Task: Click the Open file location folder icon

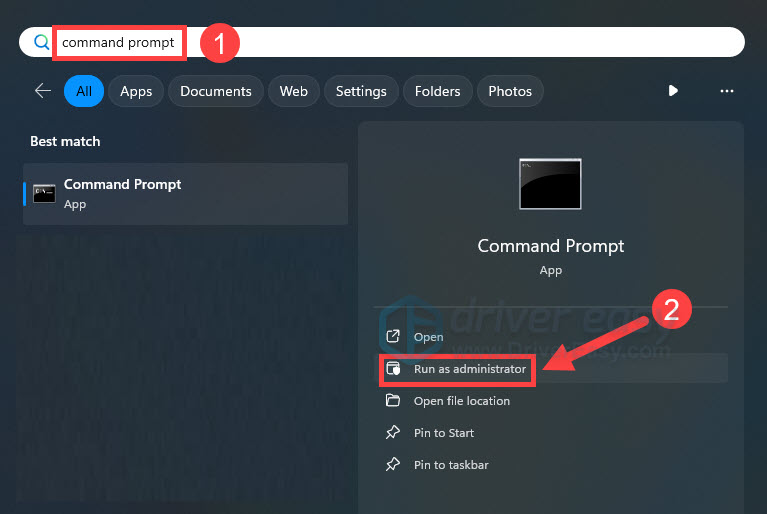Action: click(x=394, y=401)
